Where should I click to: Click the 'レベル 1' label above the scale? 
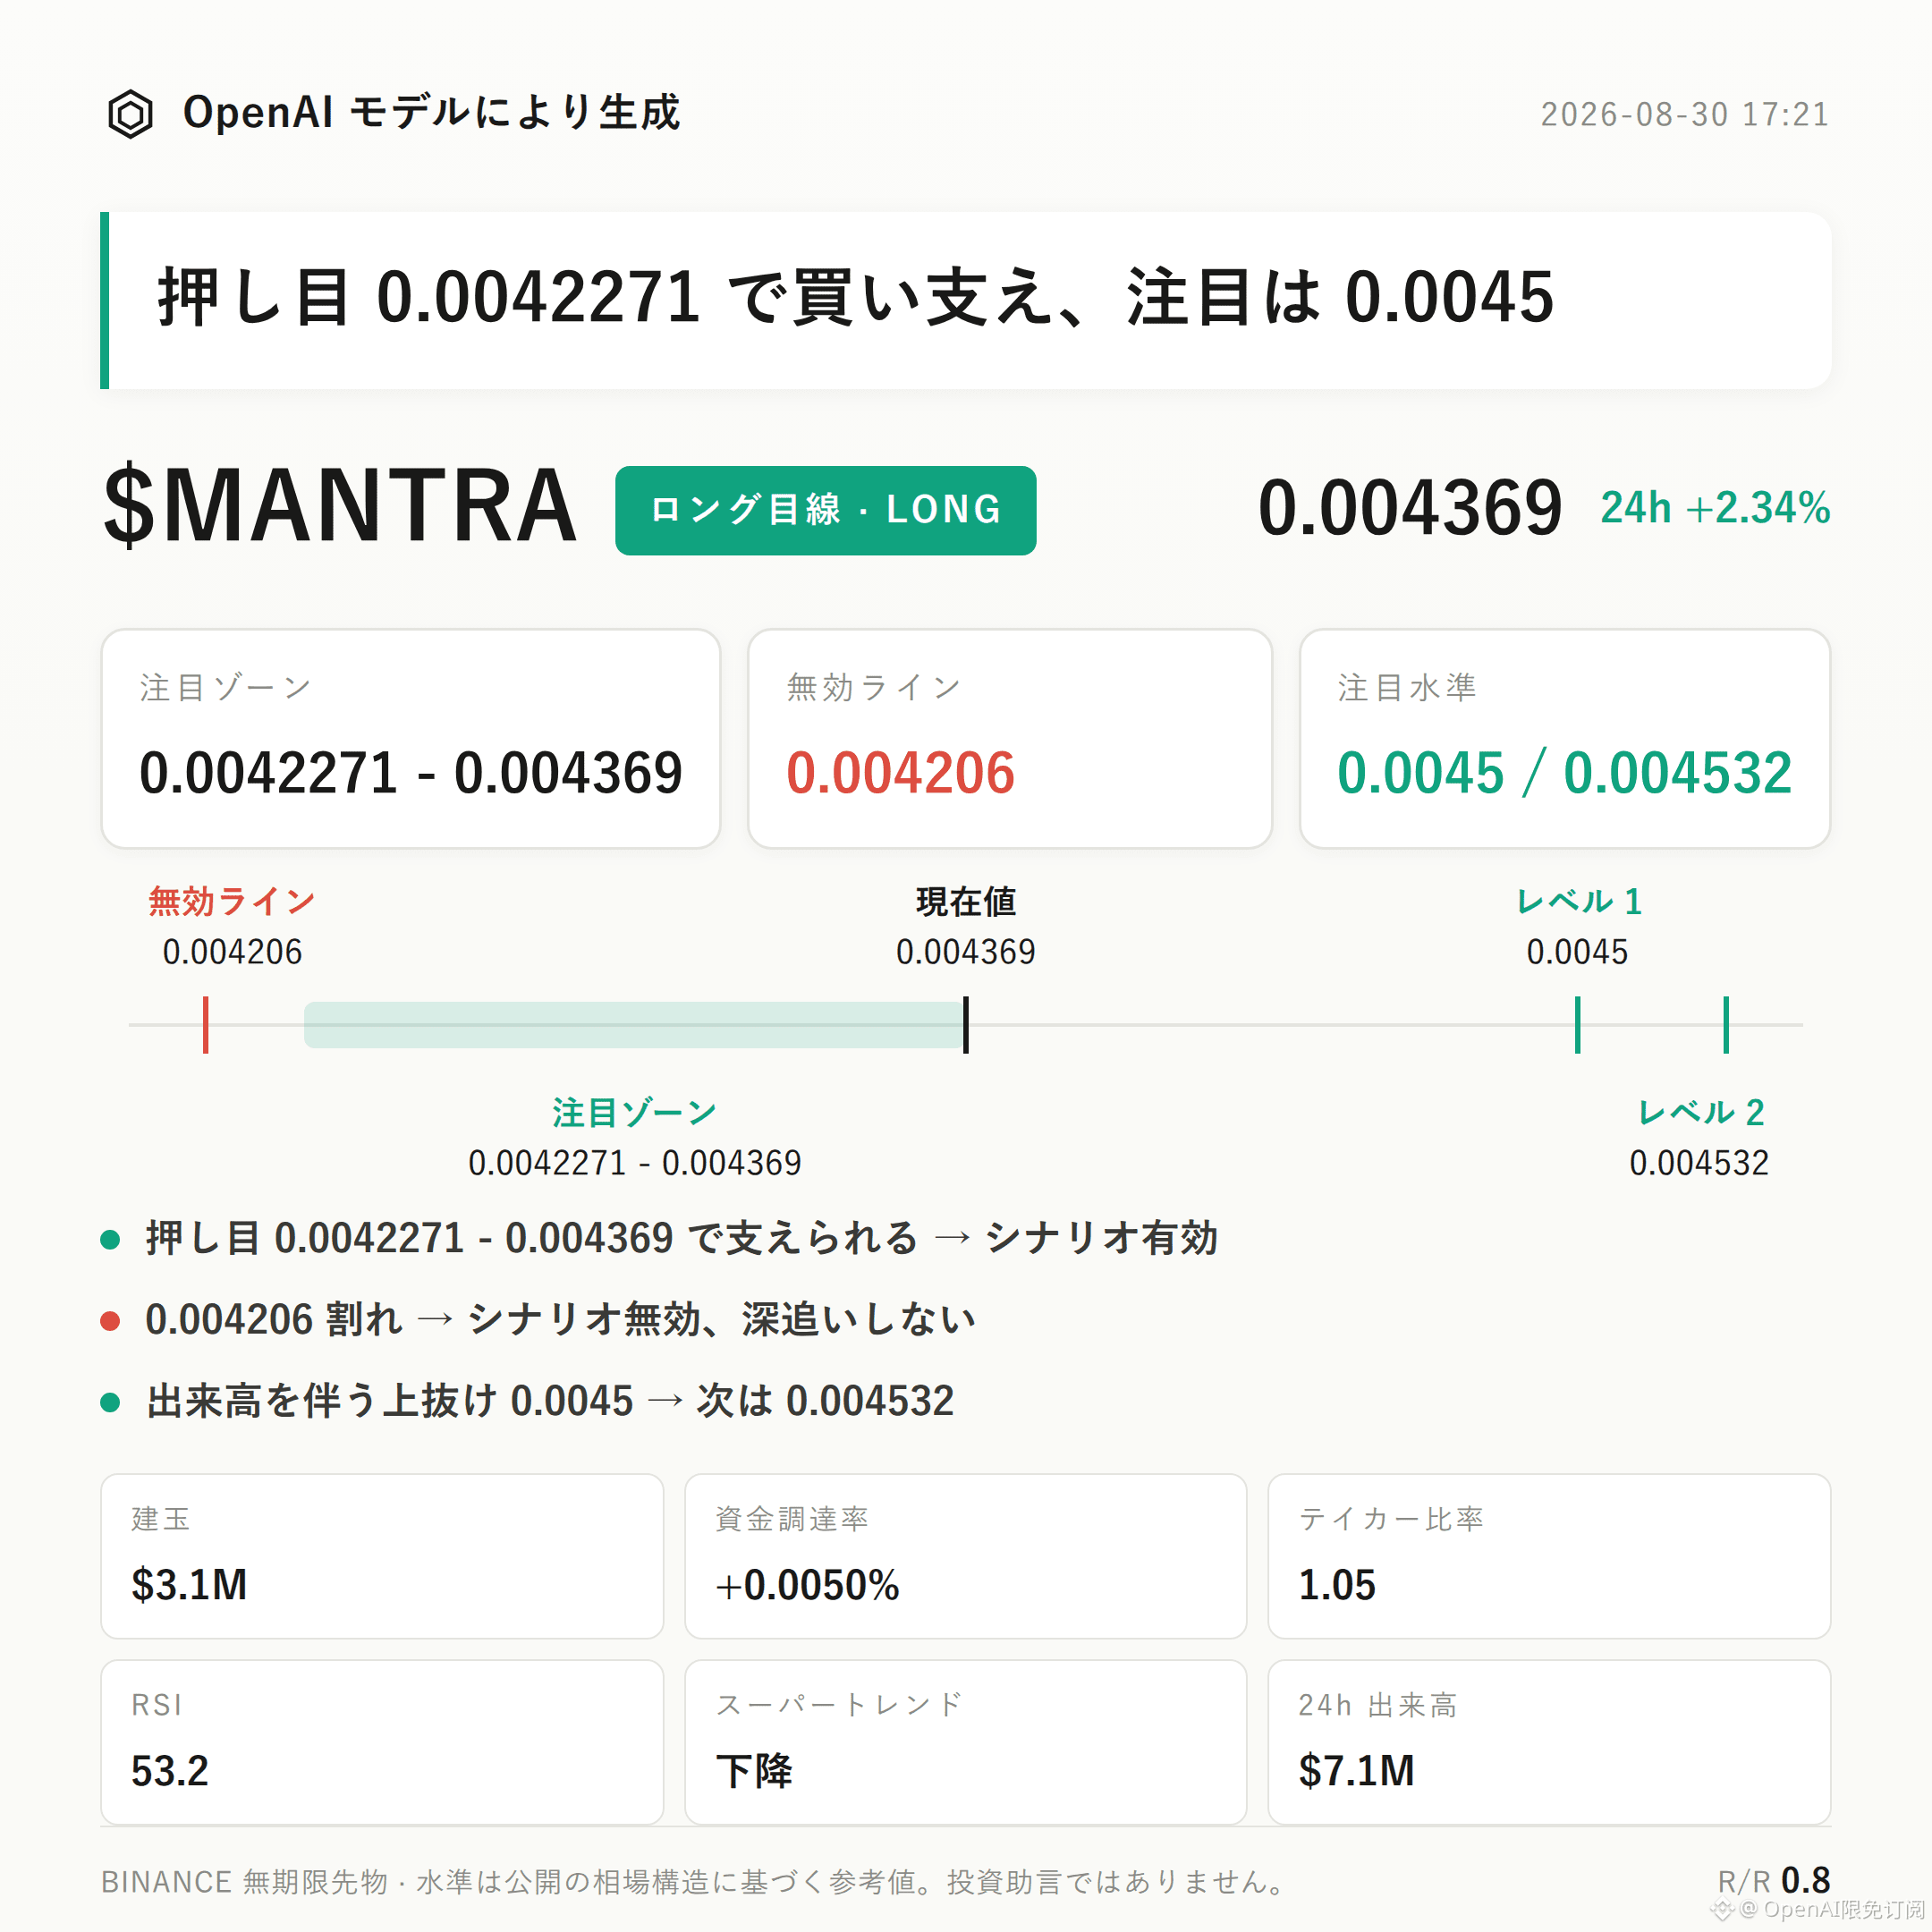point(1578,901)
